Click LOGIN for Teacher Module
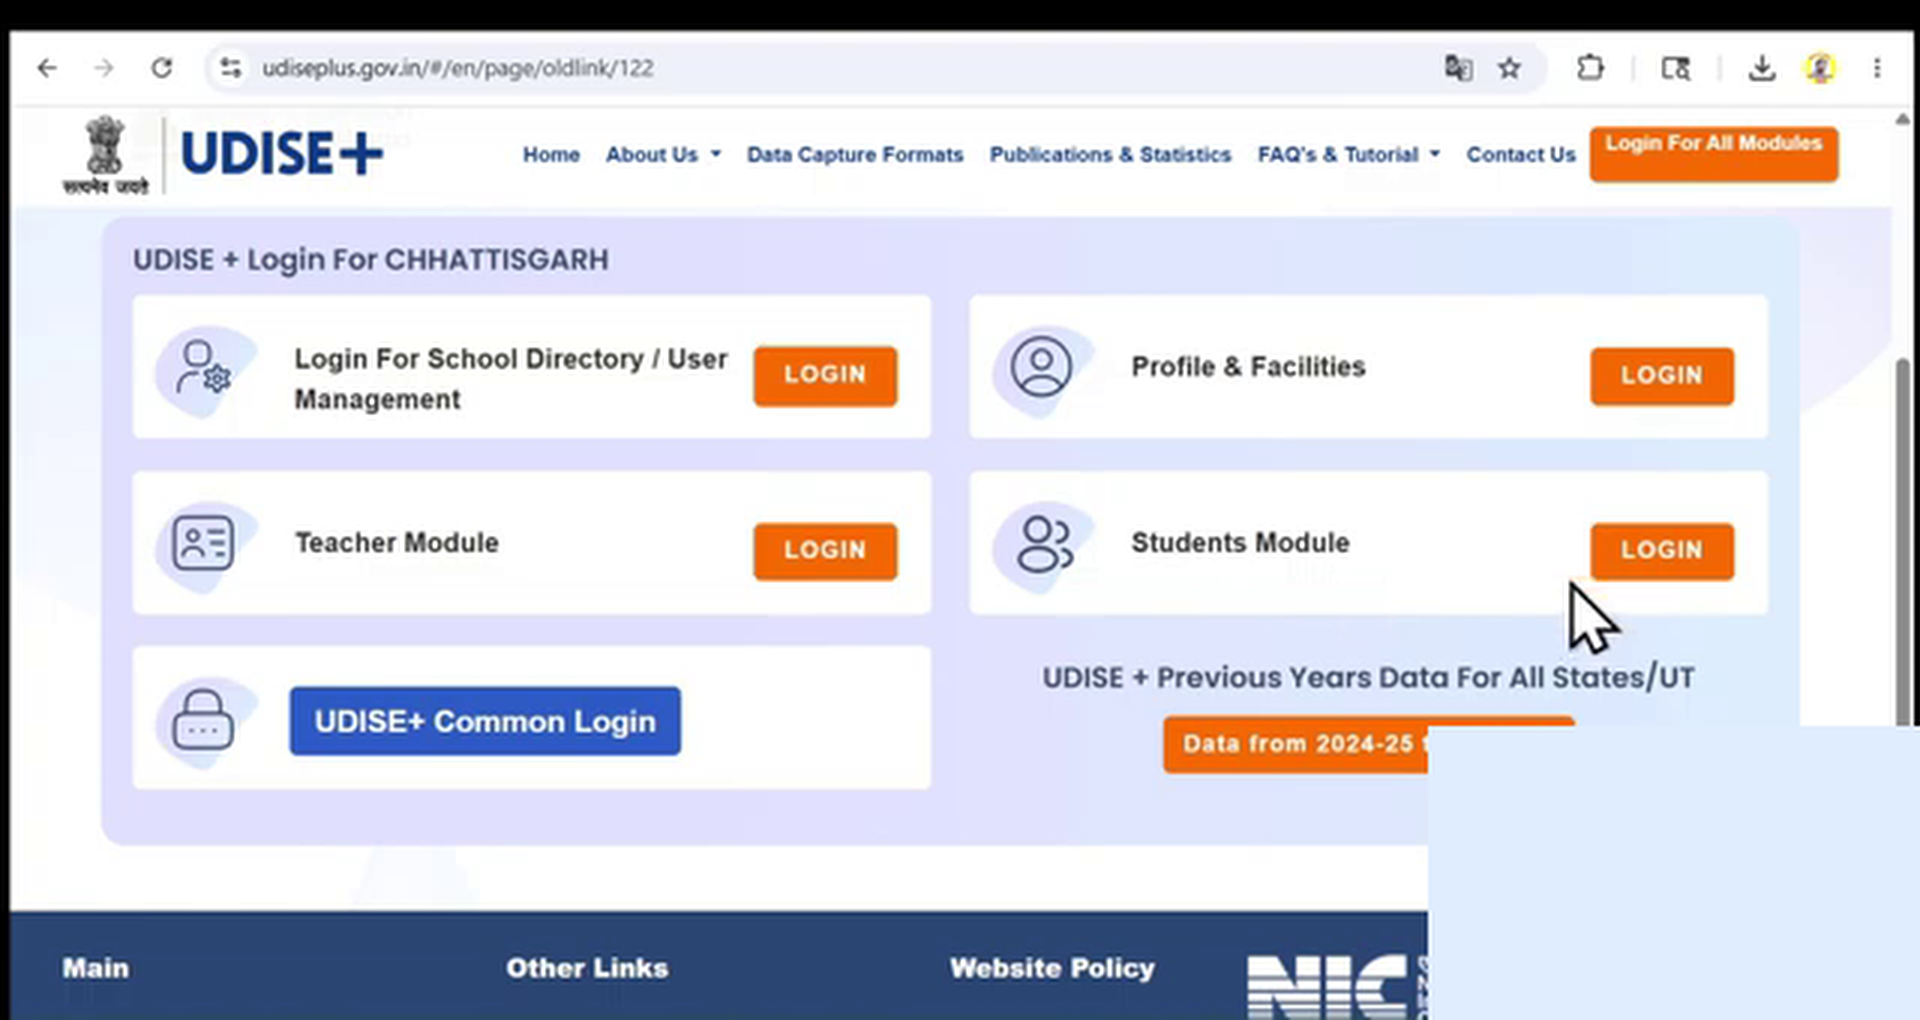The height and width of the screenshot is (1020, 1920). pos(825,551)
